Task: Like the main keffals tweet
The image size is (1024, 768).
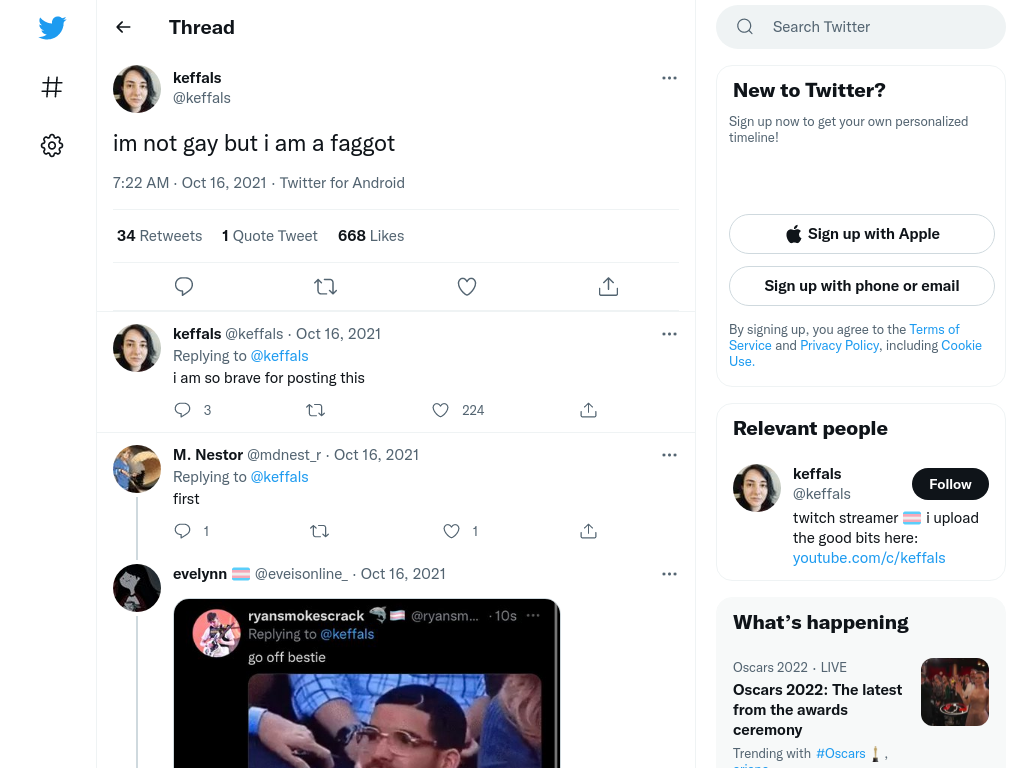Action: pos(466,287)
